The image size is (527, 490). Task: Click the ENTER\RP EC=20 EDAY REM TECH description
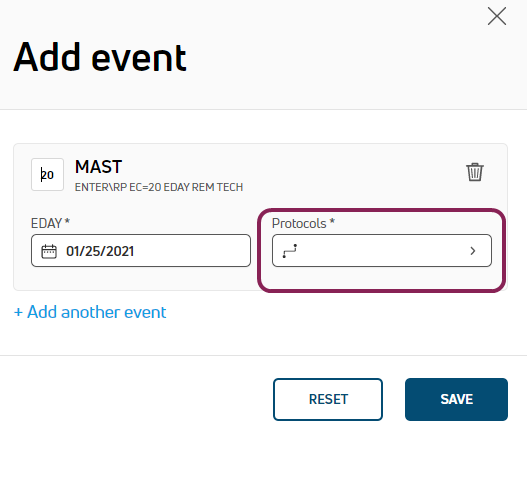[159, 187]
